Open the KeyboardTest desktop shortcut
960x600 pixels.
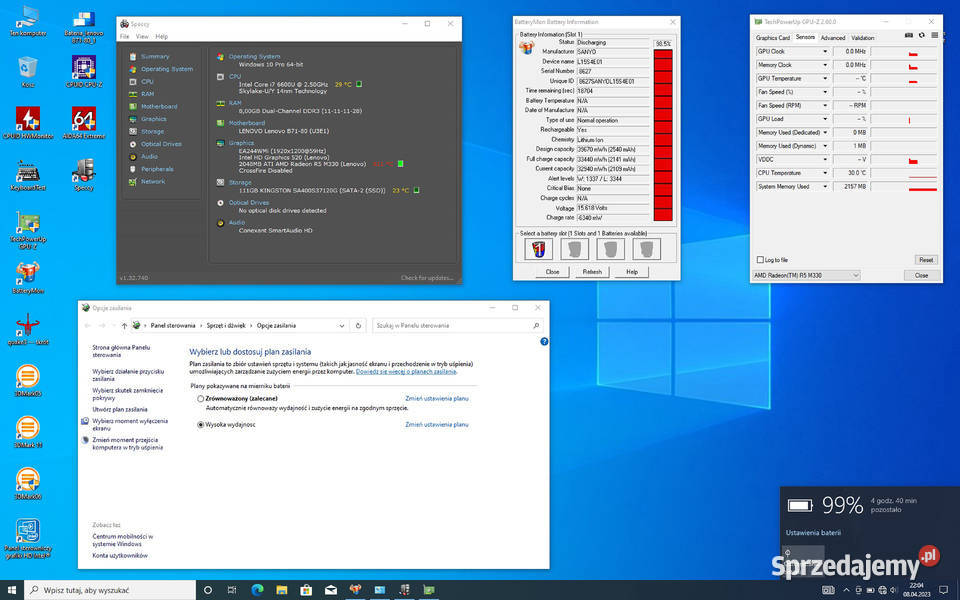28,176
